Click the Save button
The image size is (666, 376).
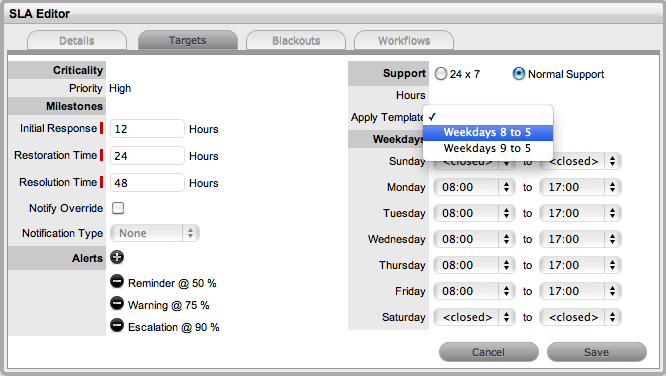(x=597, y=352)
